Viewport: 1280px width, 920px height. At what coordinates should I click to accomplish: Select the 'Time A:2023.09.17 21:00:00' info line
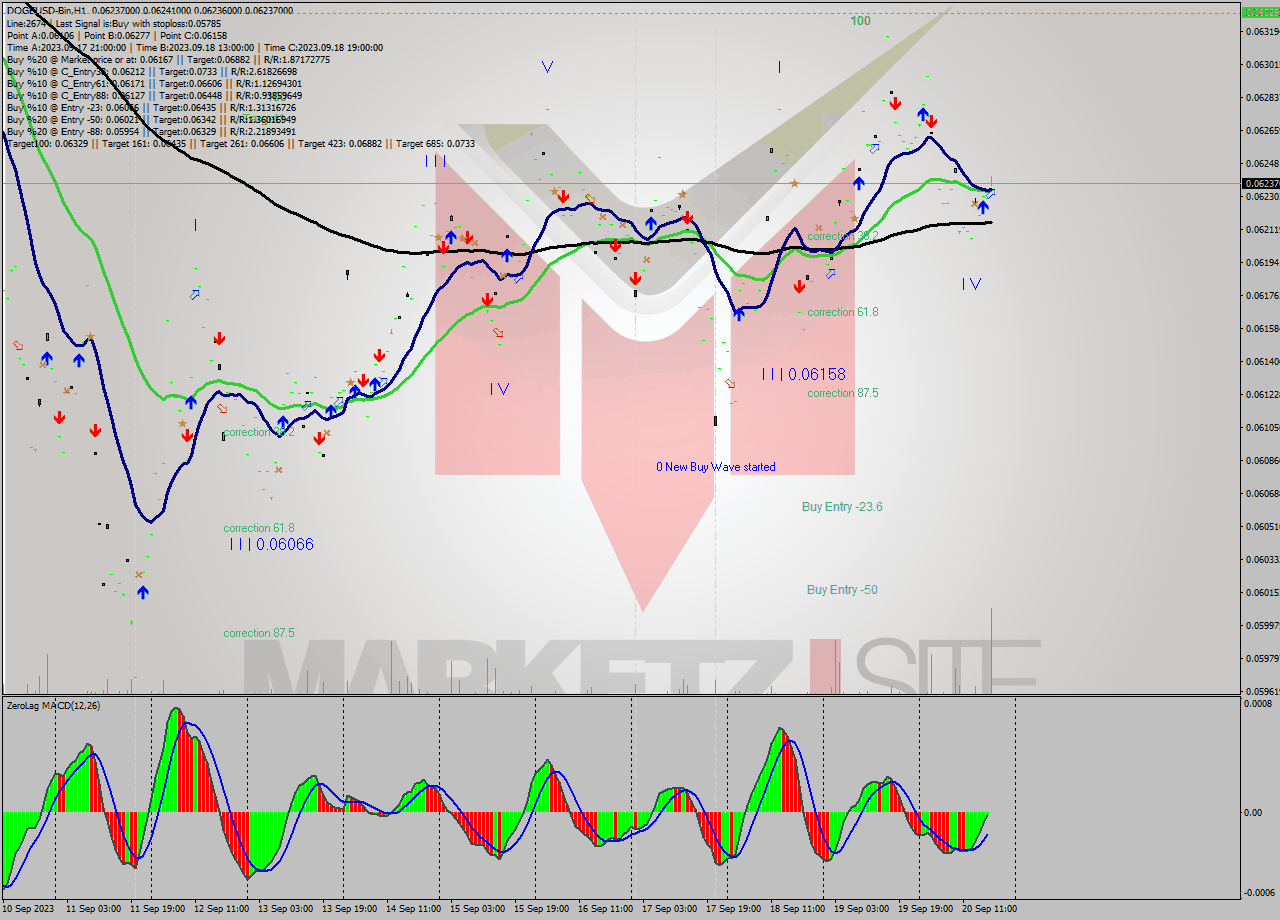194,47
